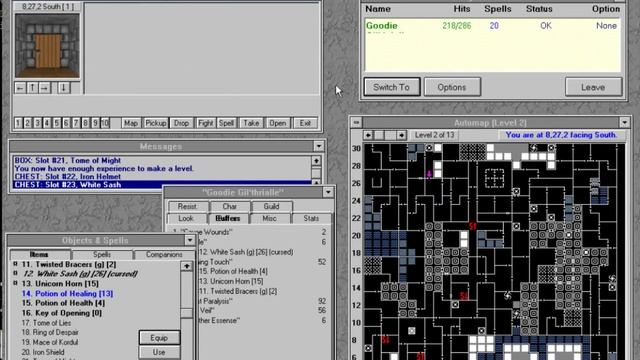The image size is (640, 360).
Task: Turn left with the left arrow under dungeon view
Action: point(20,88)
